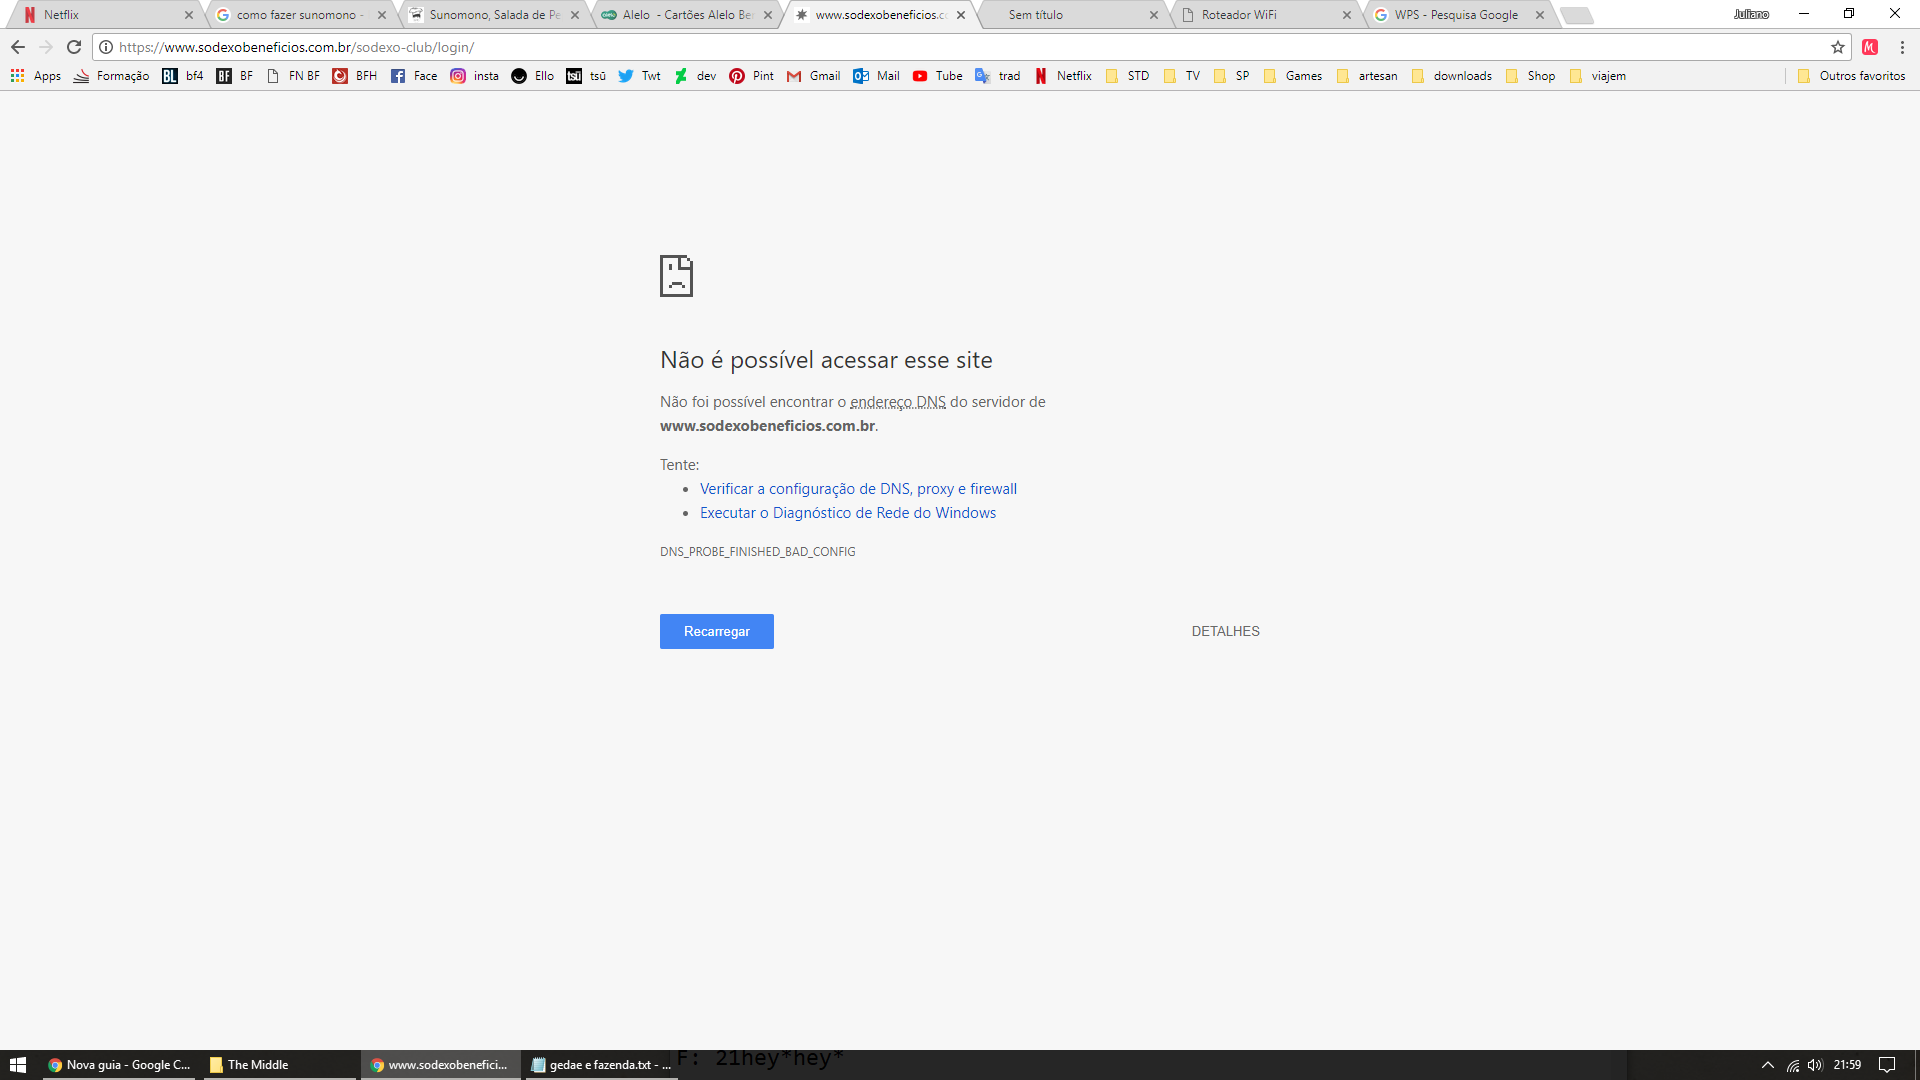Open Pint Pinterest bookmark
Image resolution: width=1920 pixels, height=1080 pixels.
(751, 76)
